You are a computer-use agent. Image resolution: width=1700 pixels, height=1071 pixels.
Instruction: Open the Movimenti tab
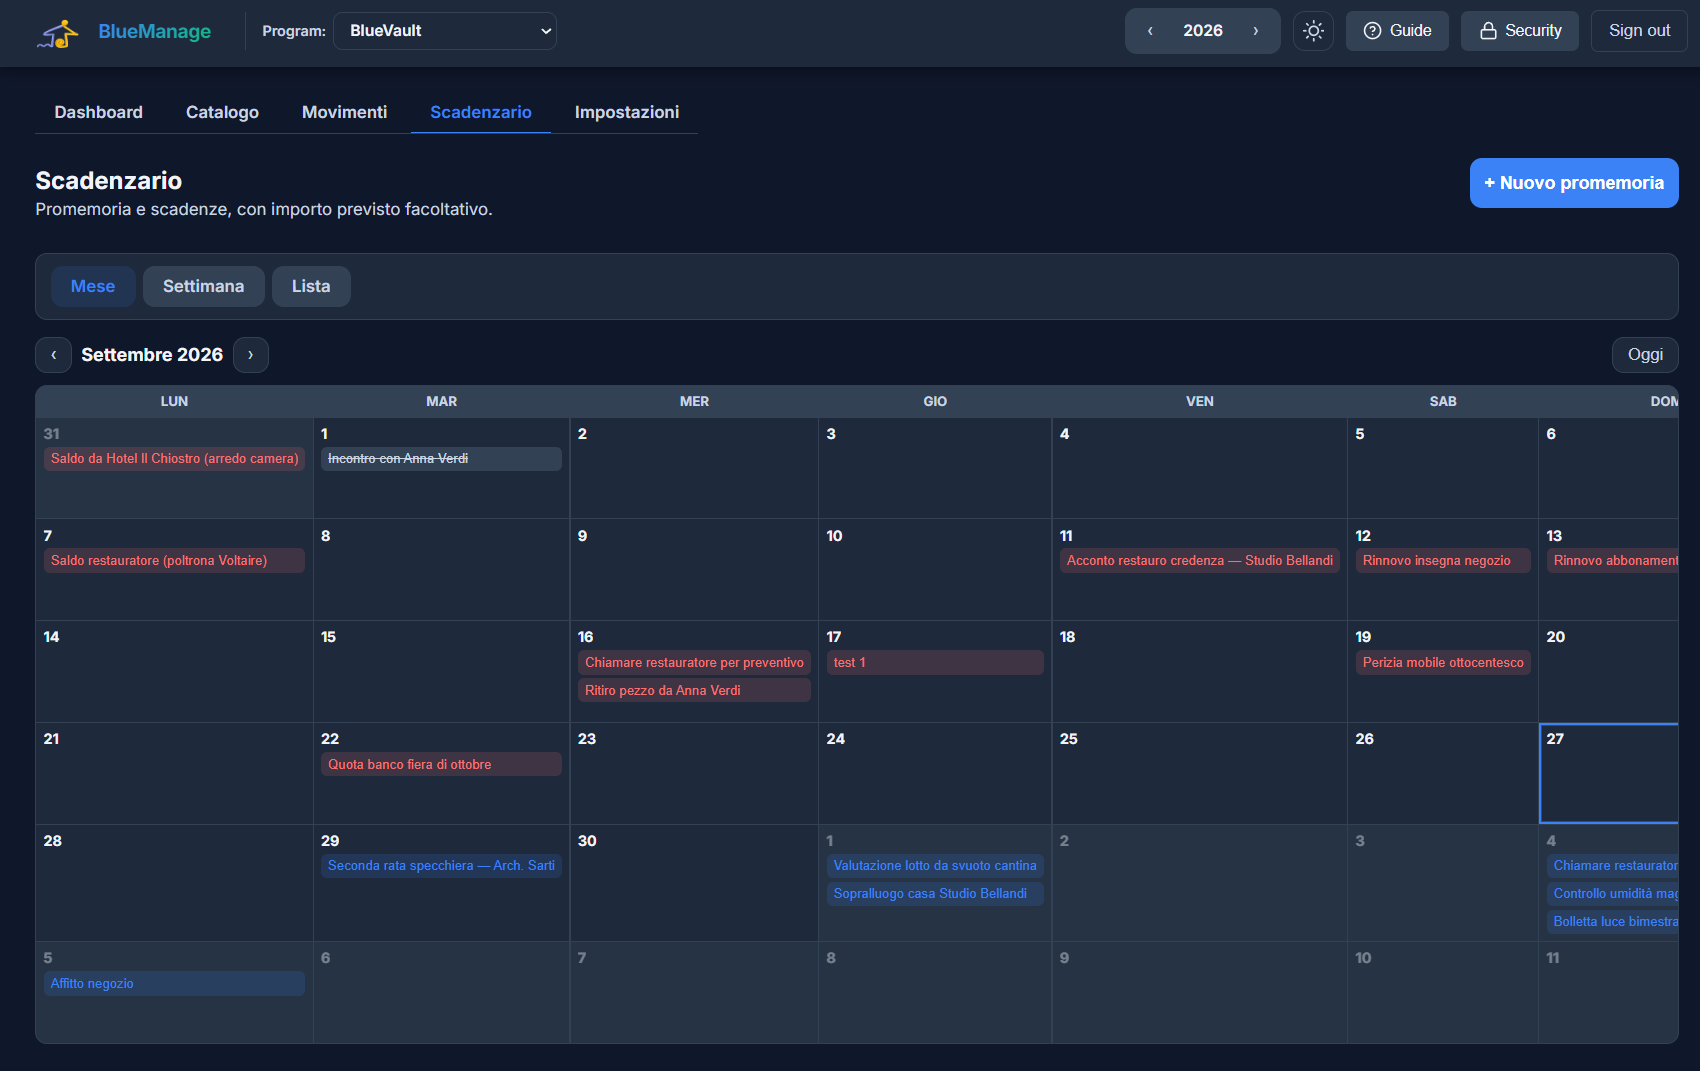pos(344,112)
